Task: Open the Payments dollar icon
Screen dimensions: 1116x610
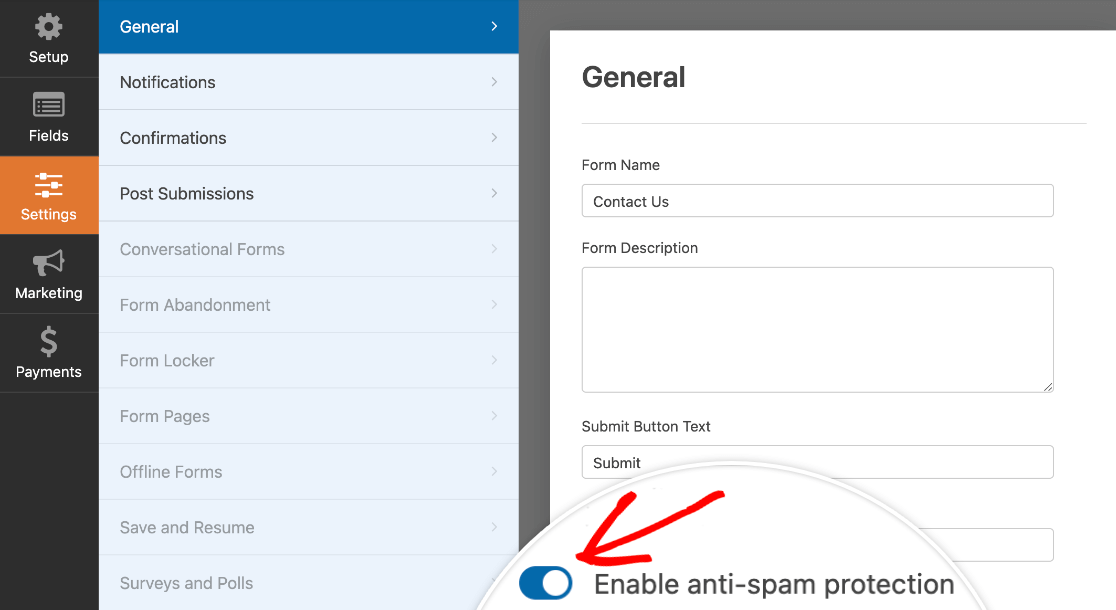Action: pos(48,342)
